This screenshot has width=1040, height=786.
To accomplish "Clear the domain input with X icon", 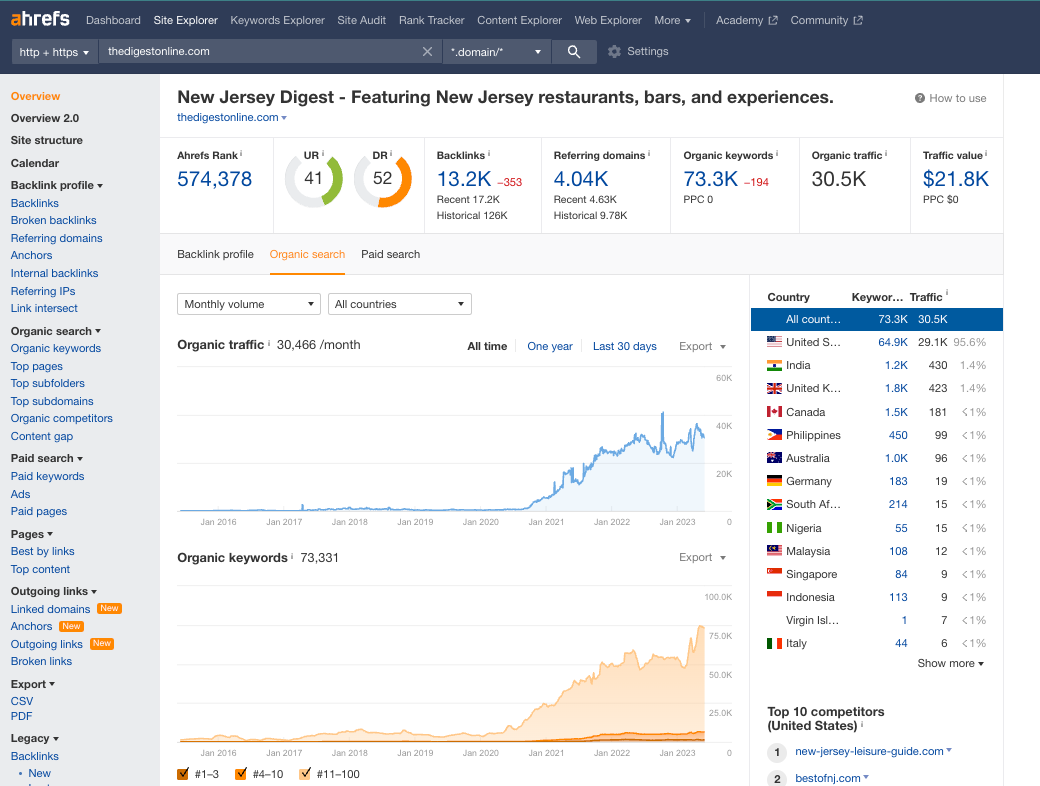I will pyautogui.click(x=427, y=52).
